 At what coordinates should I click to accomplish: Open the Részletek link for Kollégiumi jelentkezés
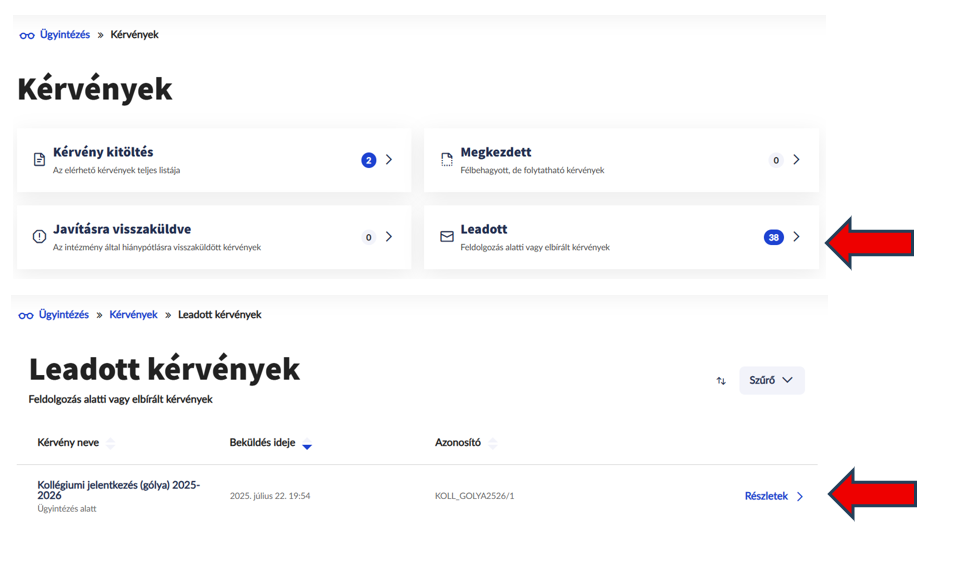[x=766, y=496]
